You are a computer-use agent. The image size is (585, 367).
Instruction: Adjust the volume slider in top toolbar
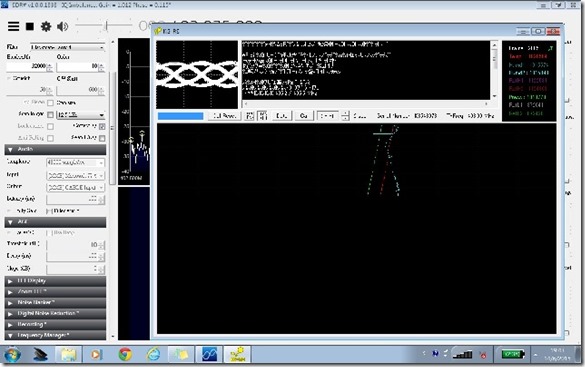[x=104, y=26]
